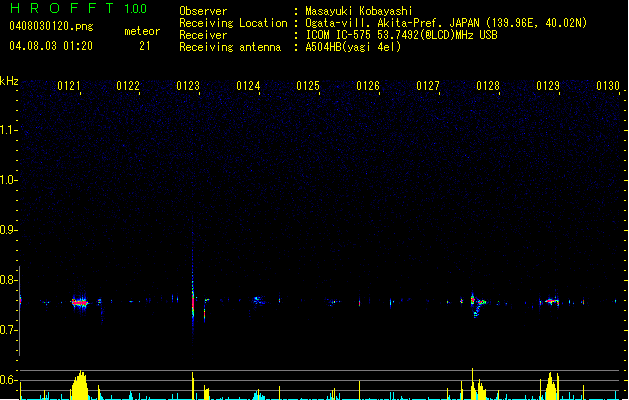Click the ICOM IC-575 receiver text
The image size is (629, 400).
coord(401,35)
